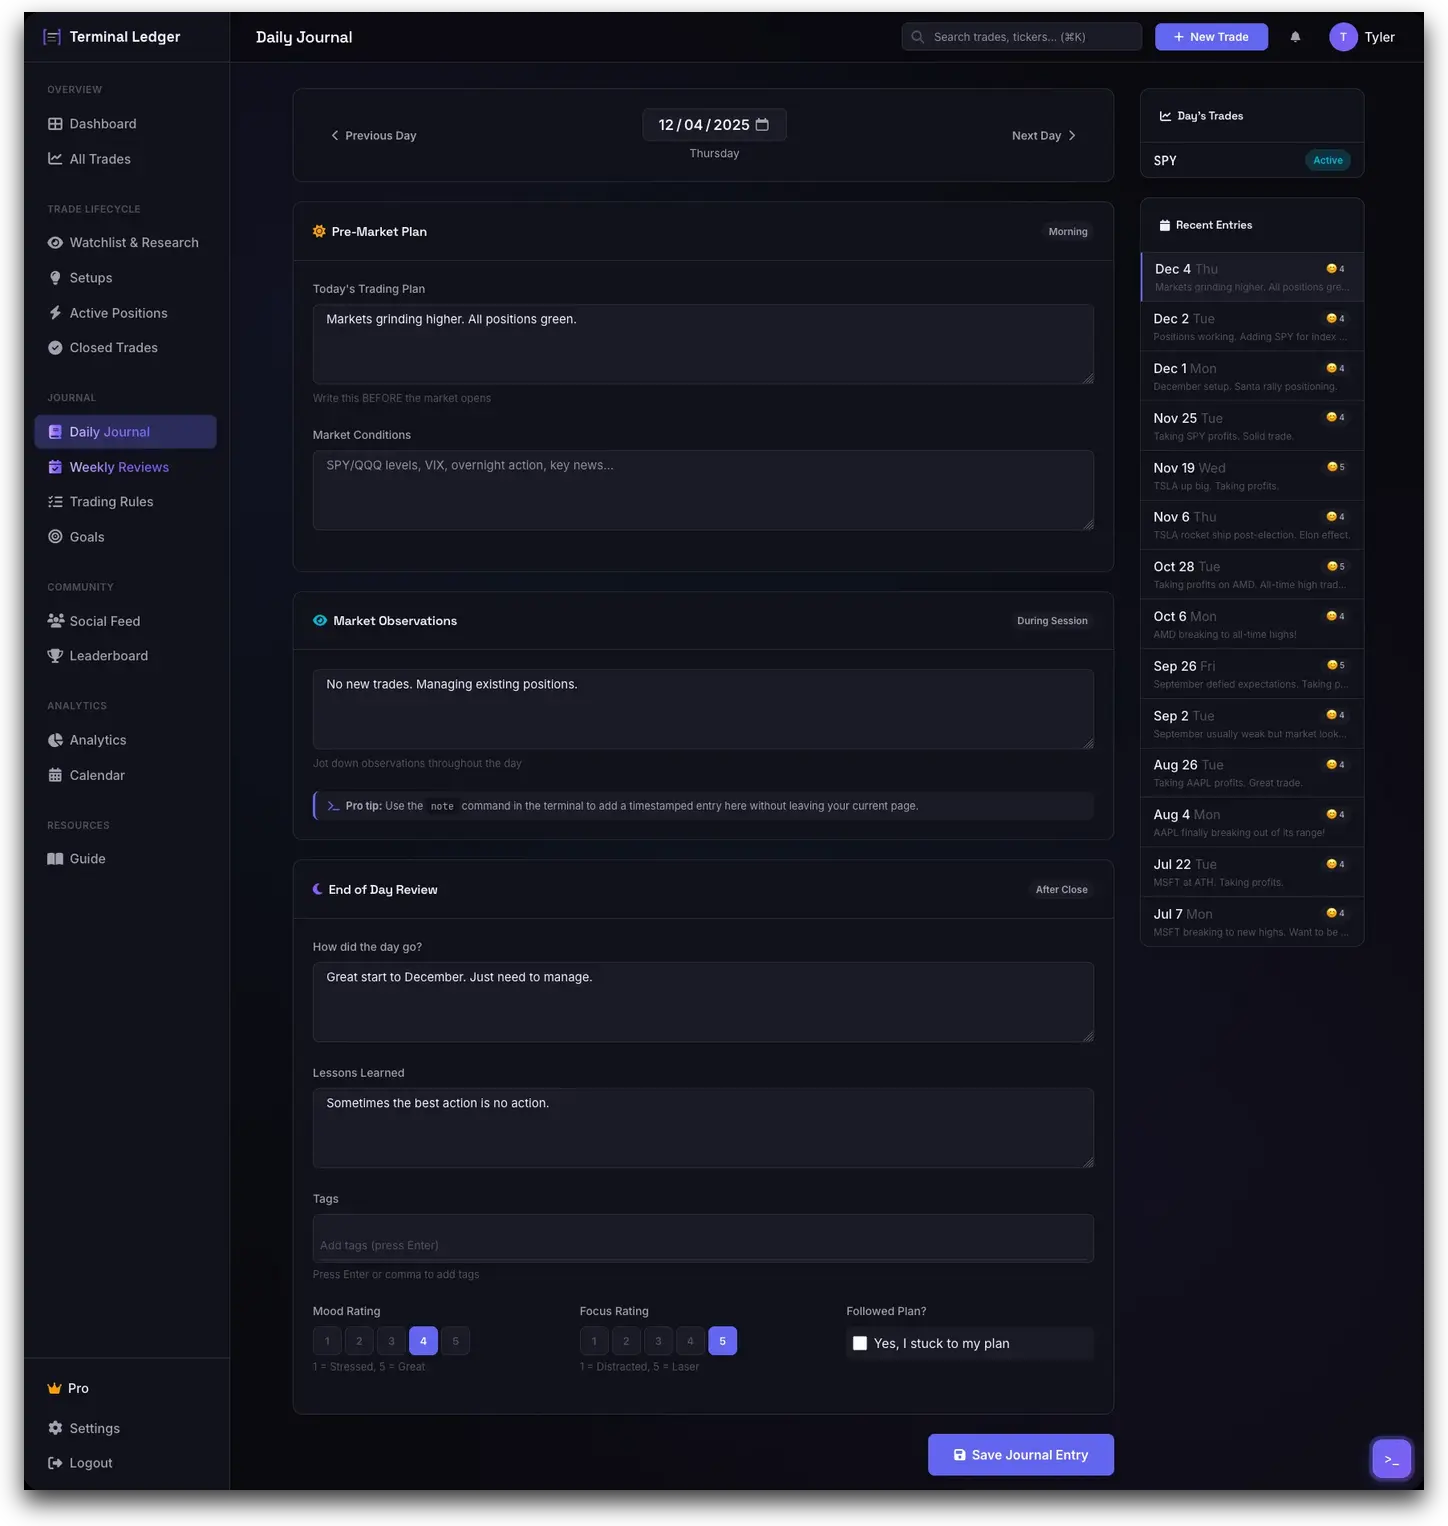
Task: Open the floating terminal command icon
Action: point(1391,1458)
